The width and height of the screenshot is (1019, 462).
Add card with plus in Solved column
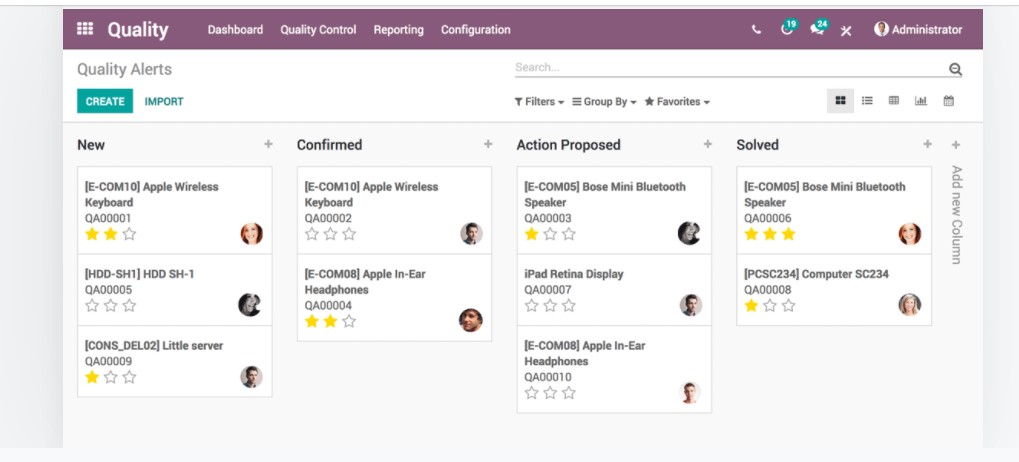coord(927,144)
